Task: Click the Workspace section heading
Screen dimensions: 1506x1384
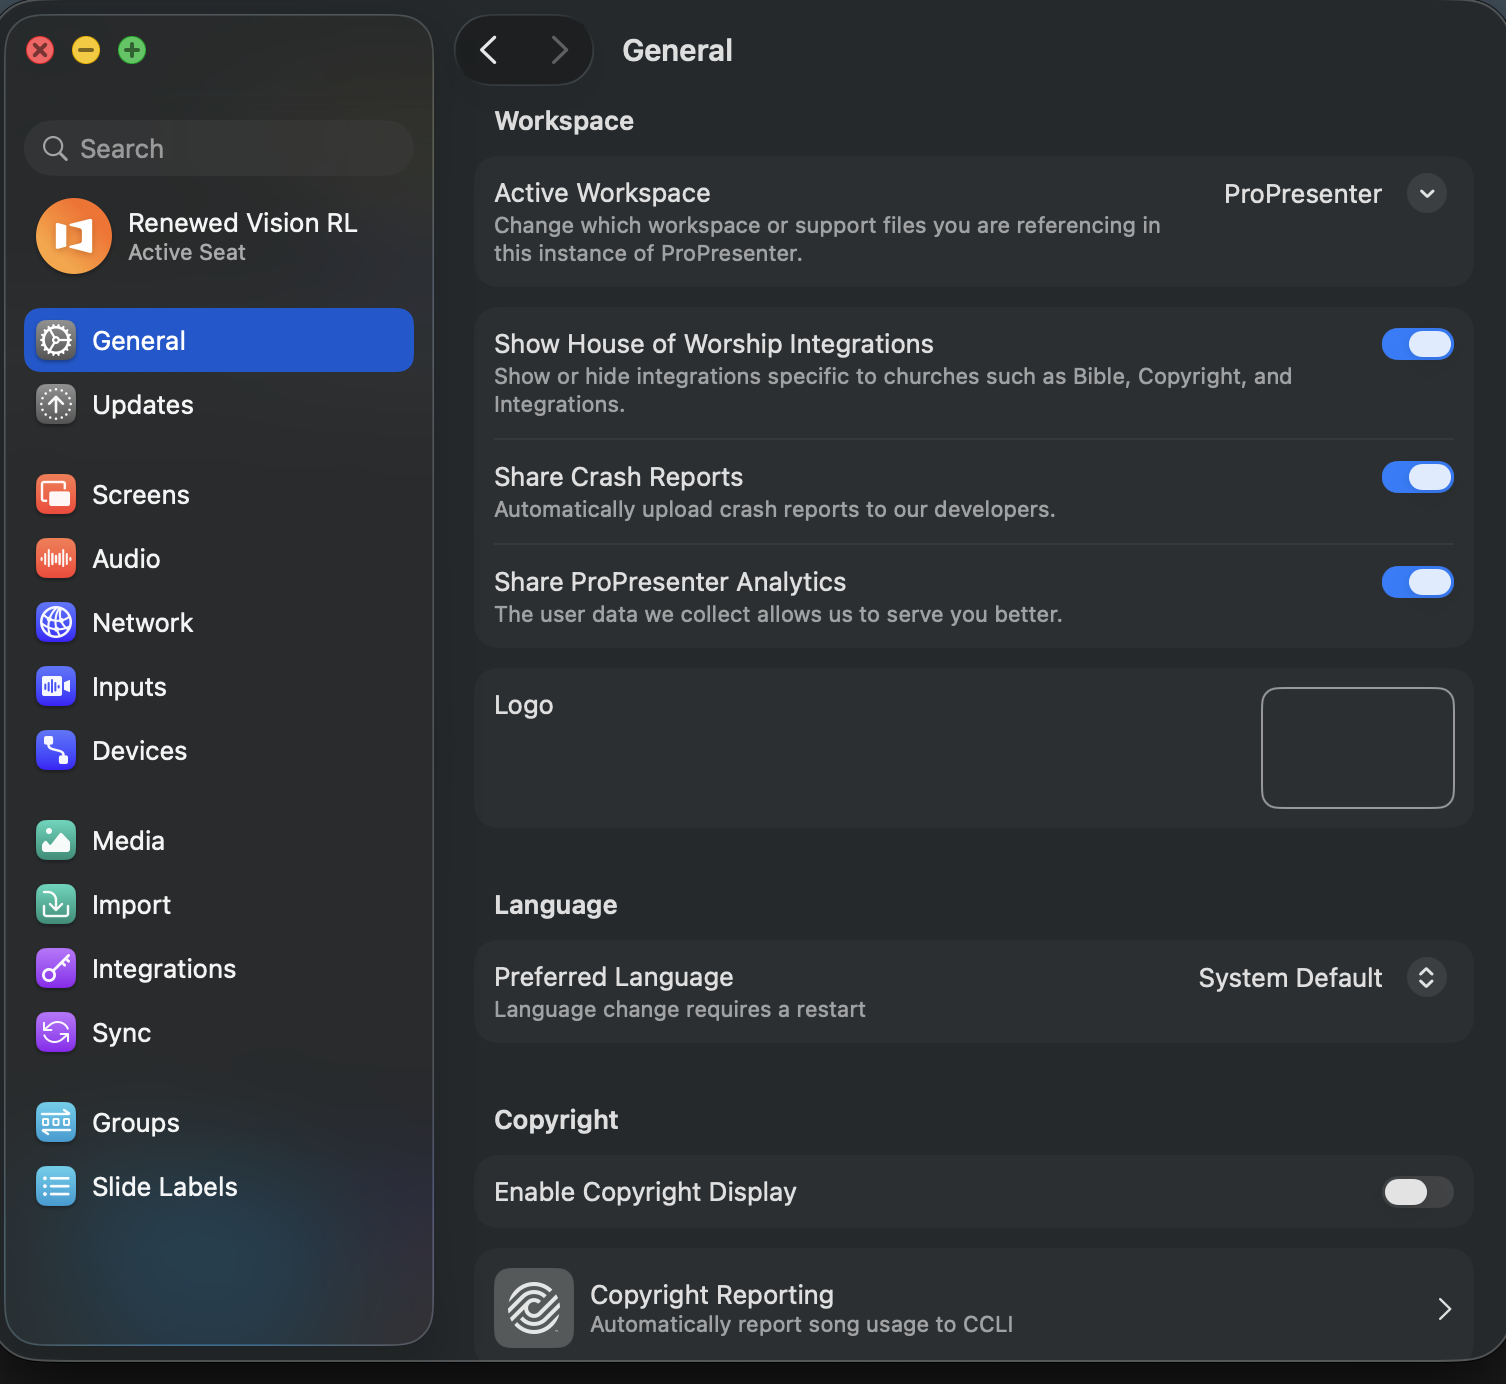Action: (x=564, y=121)
